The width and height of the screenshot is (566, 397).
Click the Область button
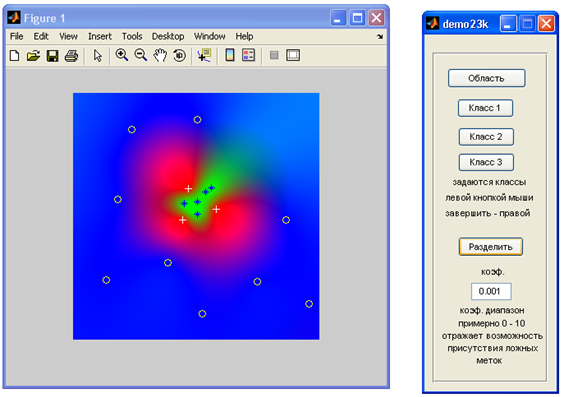(x=486, y=78)
